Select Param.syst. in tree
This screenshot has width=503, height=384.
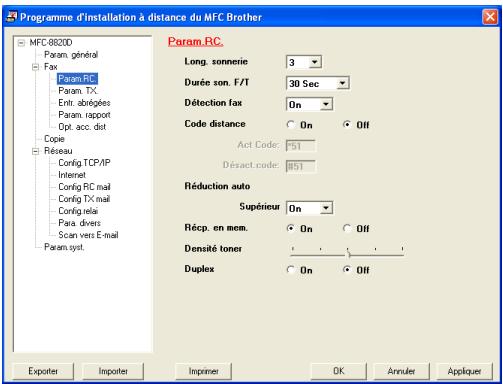64,247
